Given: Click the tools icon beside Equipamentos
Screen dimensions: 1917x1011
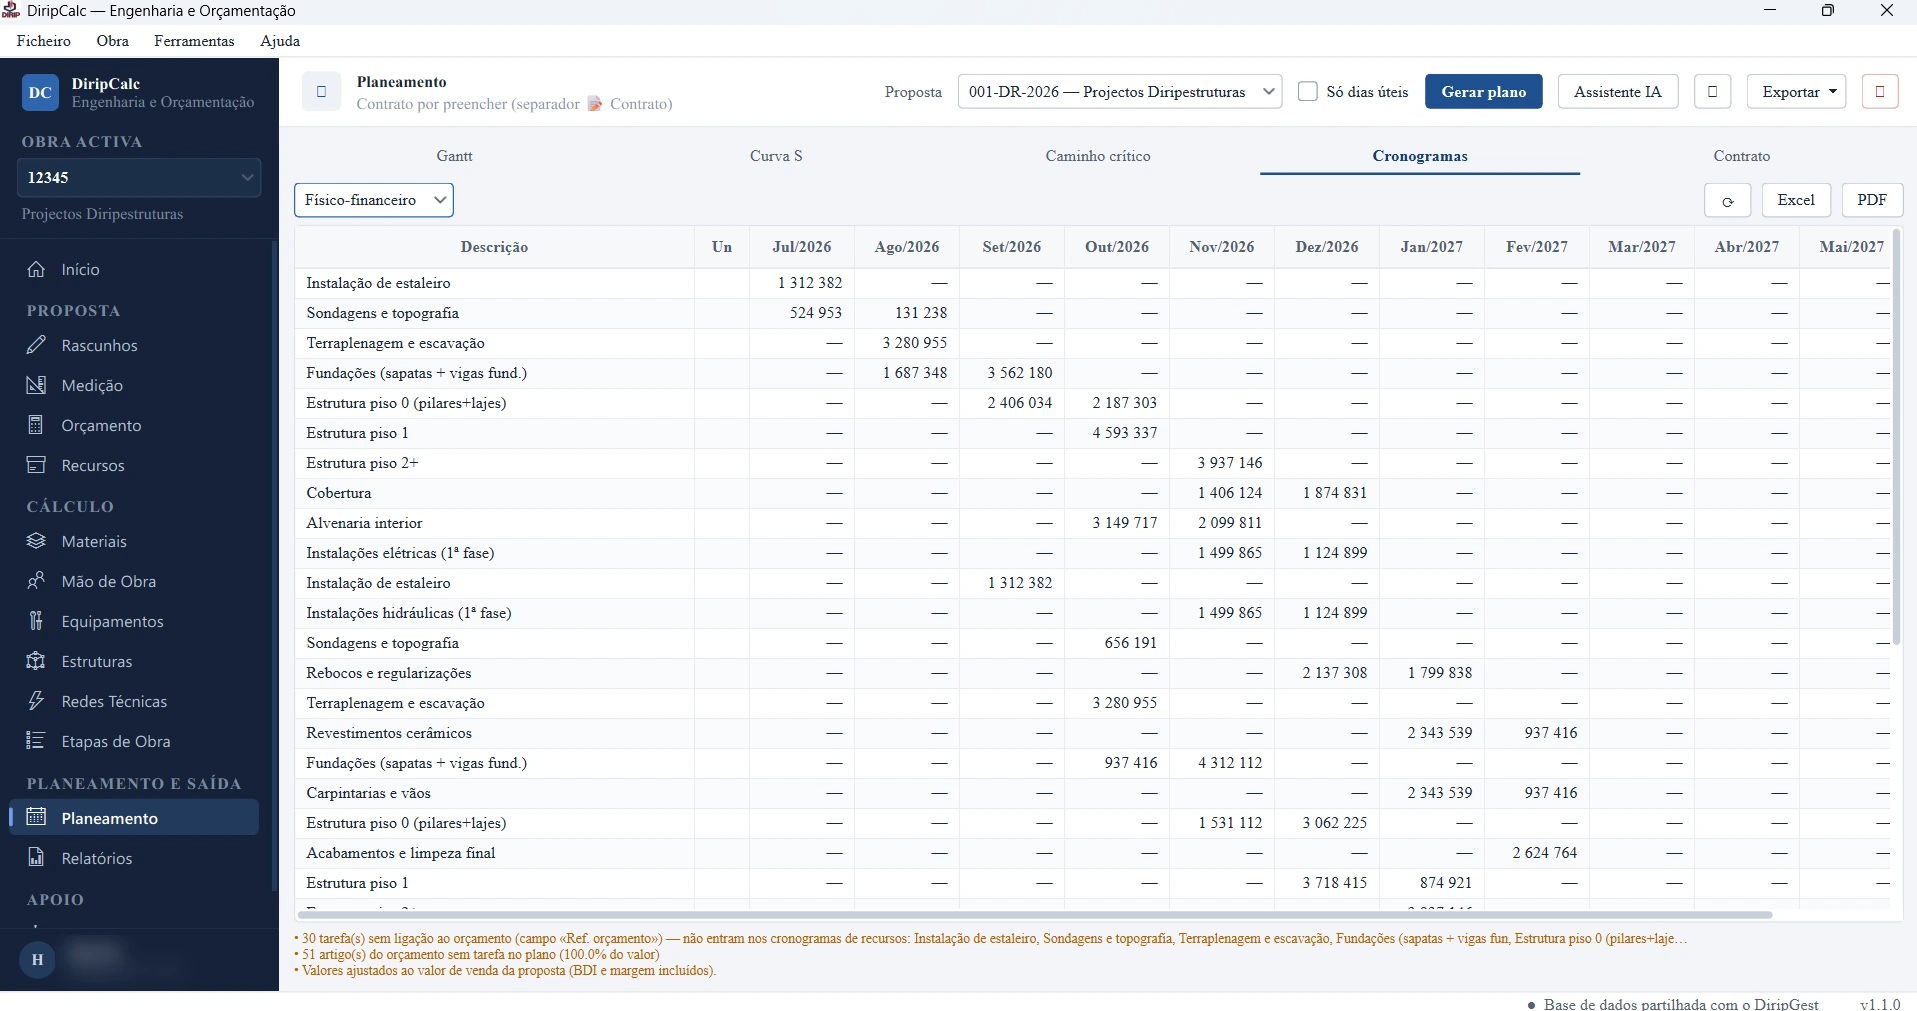Looking at the screenshot, I should [36, 621].
